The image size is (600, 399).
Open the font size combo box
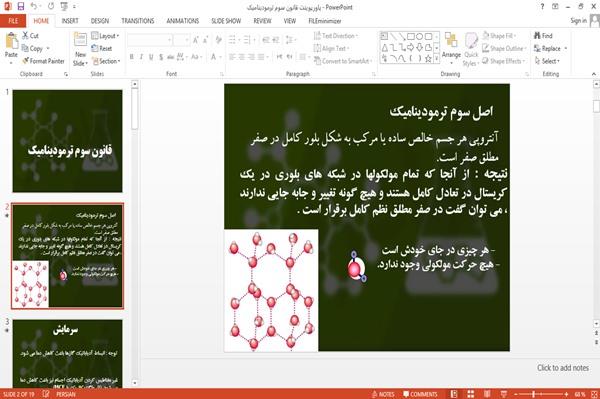pyautogui.click(x=181, y=39)
